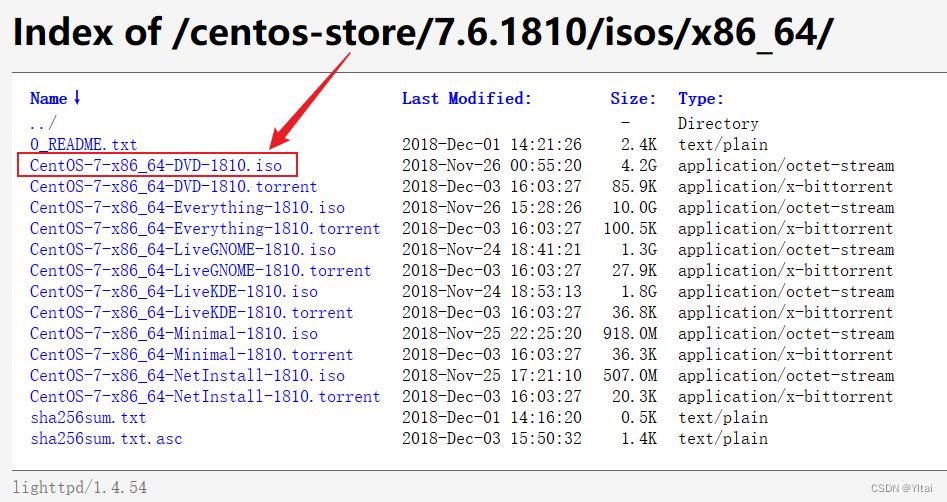947x502 pixels.
Task: Click the 2.4K size of 0_README.txt
Action: coord(639,145)
